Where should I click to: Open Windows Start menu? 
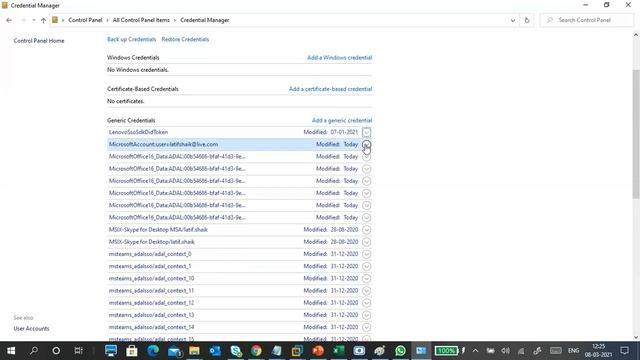(11, 351)
